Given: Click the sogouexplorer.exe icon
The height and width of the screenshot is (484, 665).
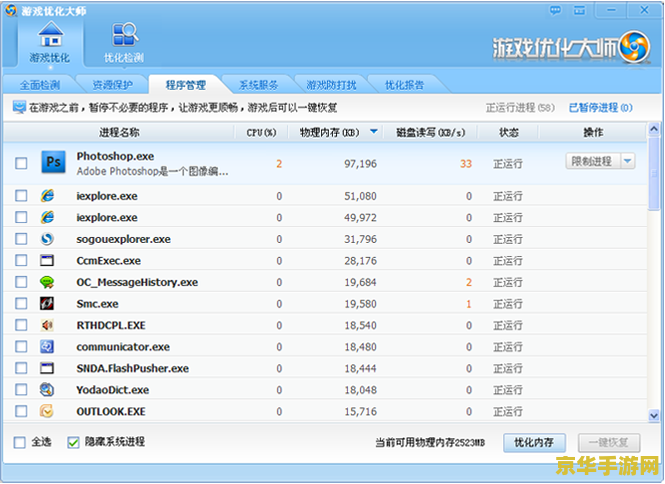Looking at the screenshot, I should [x=47, y=239].
